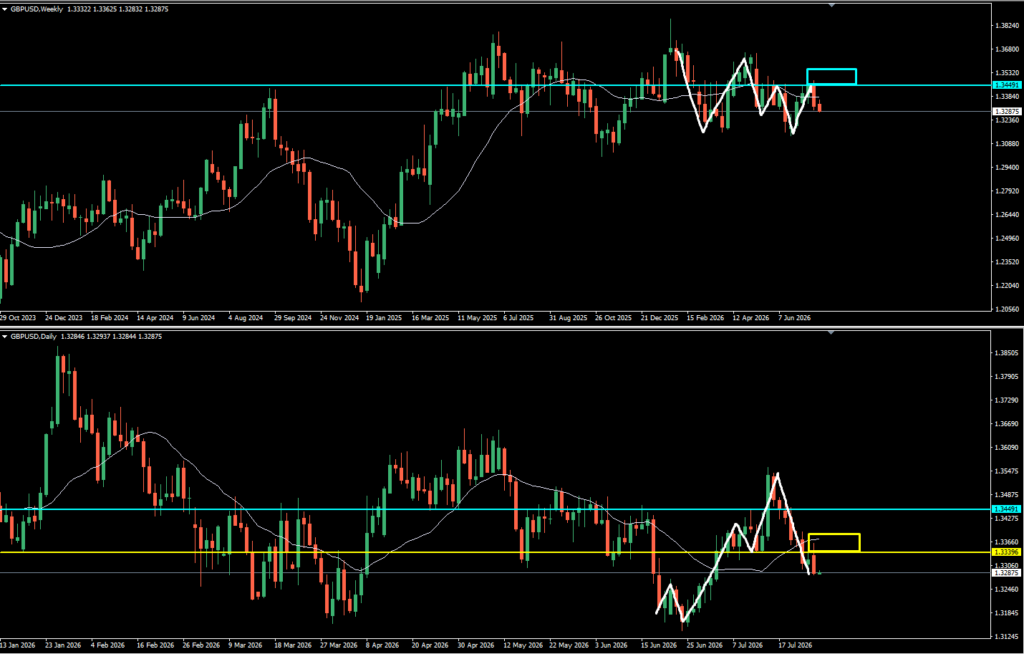Screen dimensions: 1024x654
Task: Click the triangle icon beside GBPUSD,Weekly title
Action: 5,9
